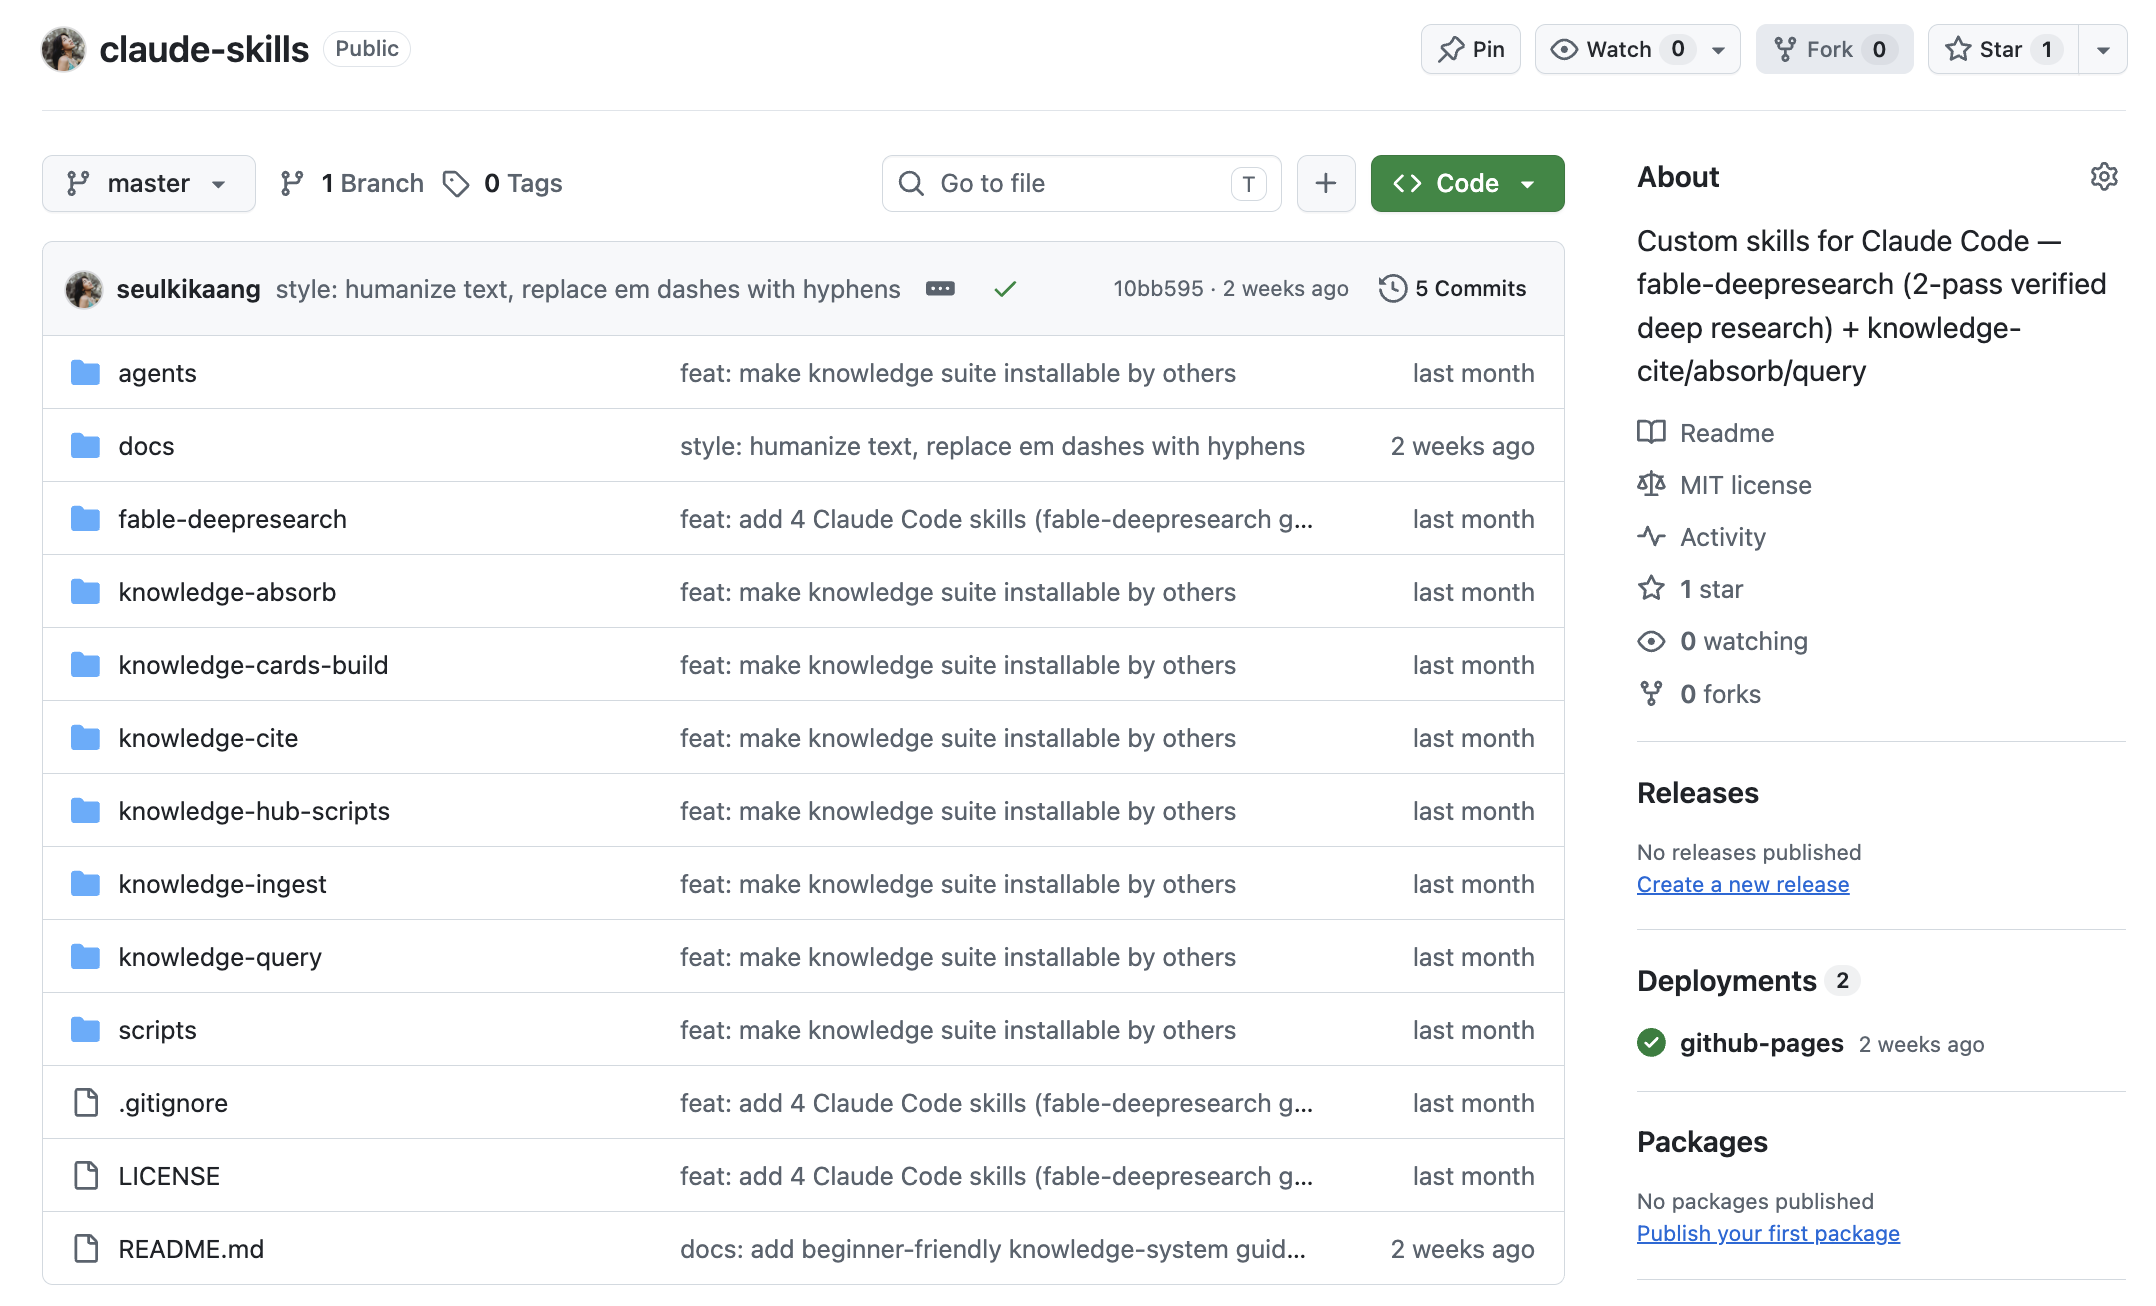This screenshot has width=2156, height=1306.
Task: Click the clock icon beside 5 Commits
Action: 1392,289
